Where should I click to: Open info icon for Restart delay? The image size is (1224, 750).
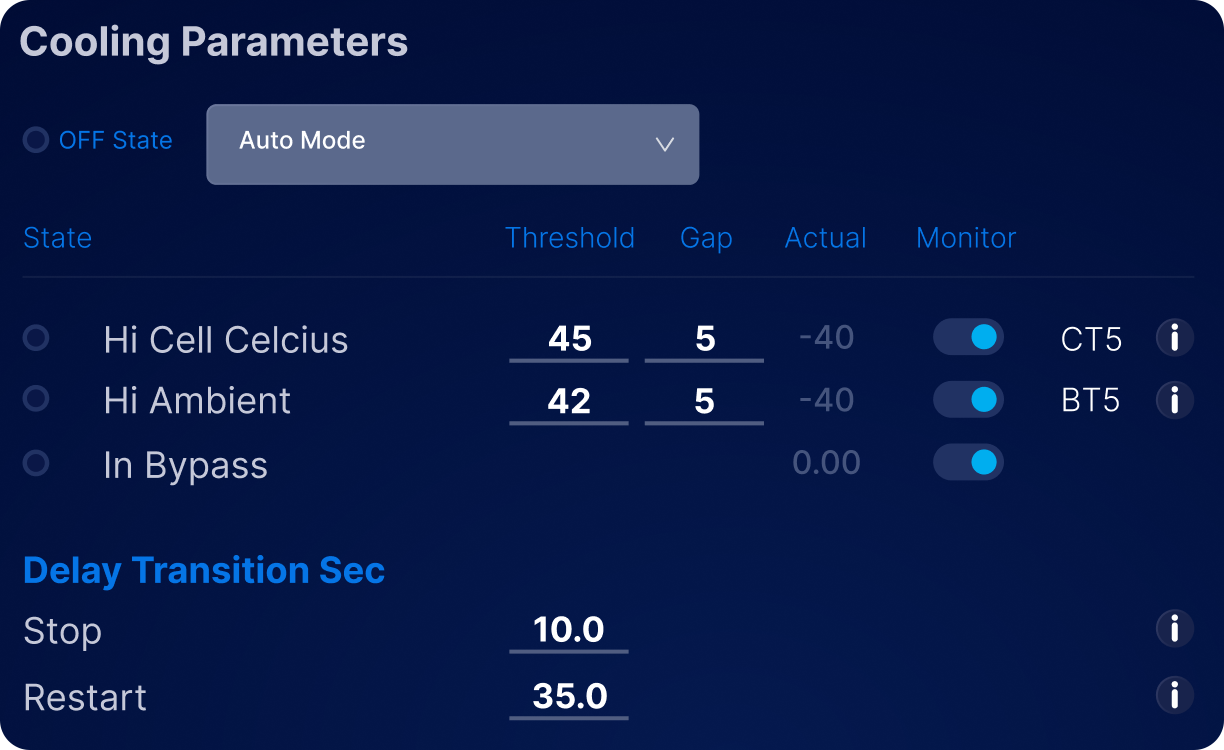(1174, 695)
